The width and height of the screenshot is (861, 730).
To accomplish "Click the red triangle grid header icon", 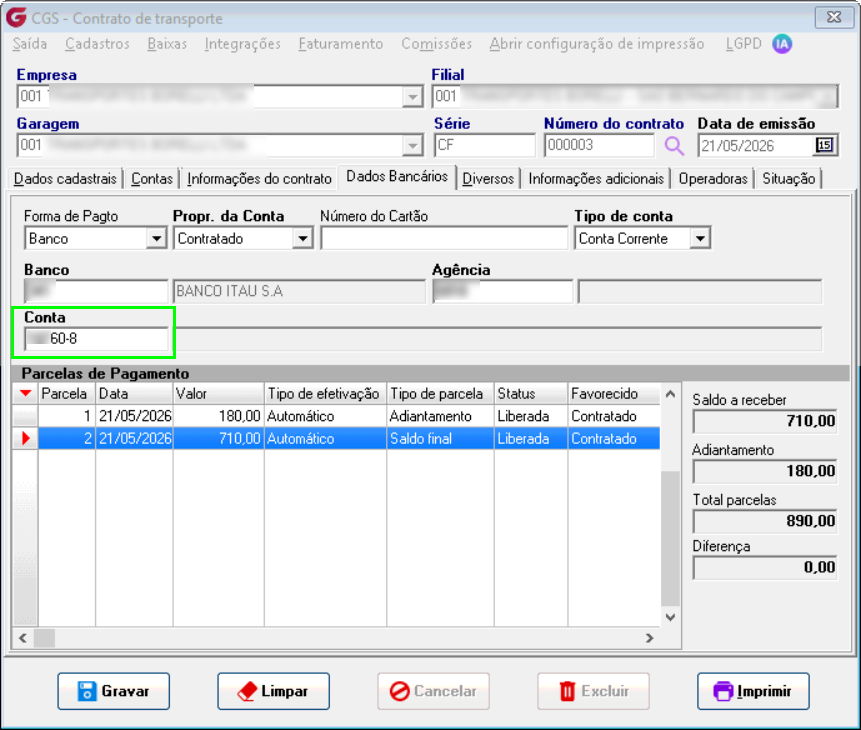I will click(25, 393).
